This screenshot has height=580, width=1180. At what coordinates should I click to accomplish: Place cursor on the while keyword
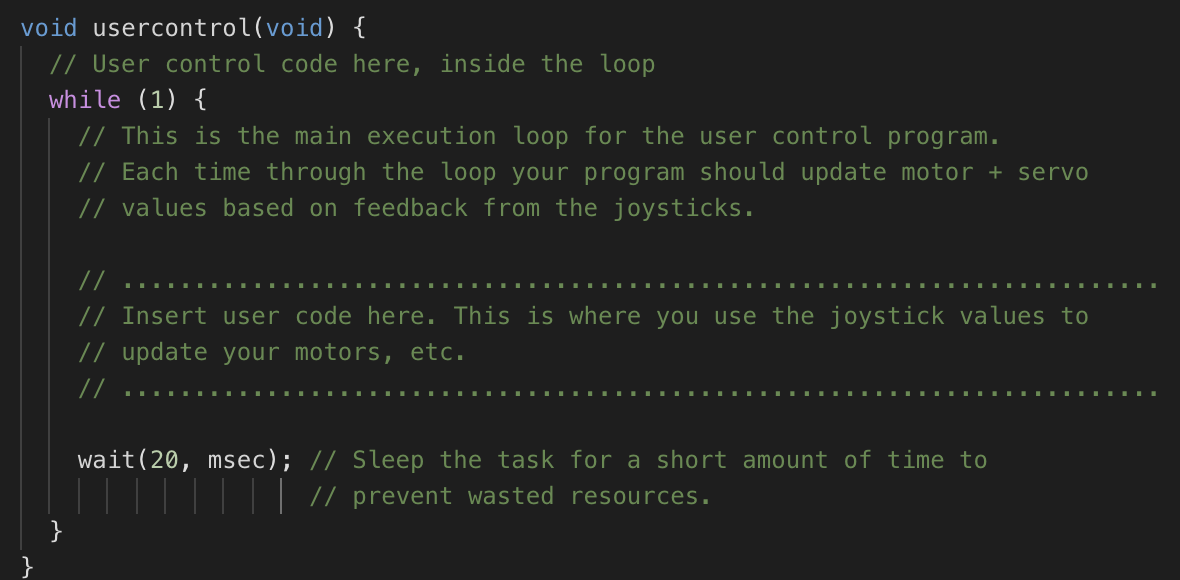point(85,100)
